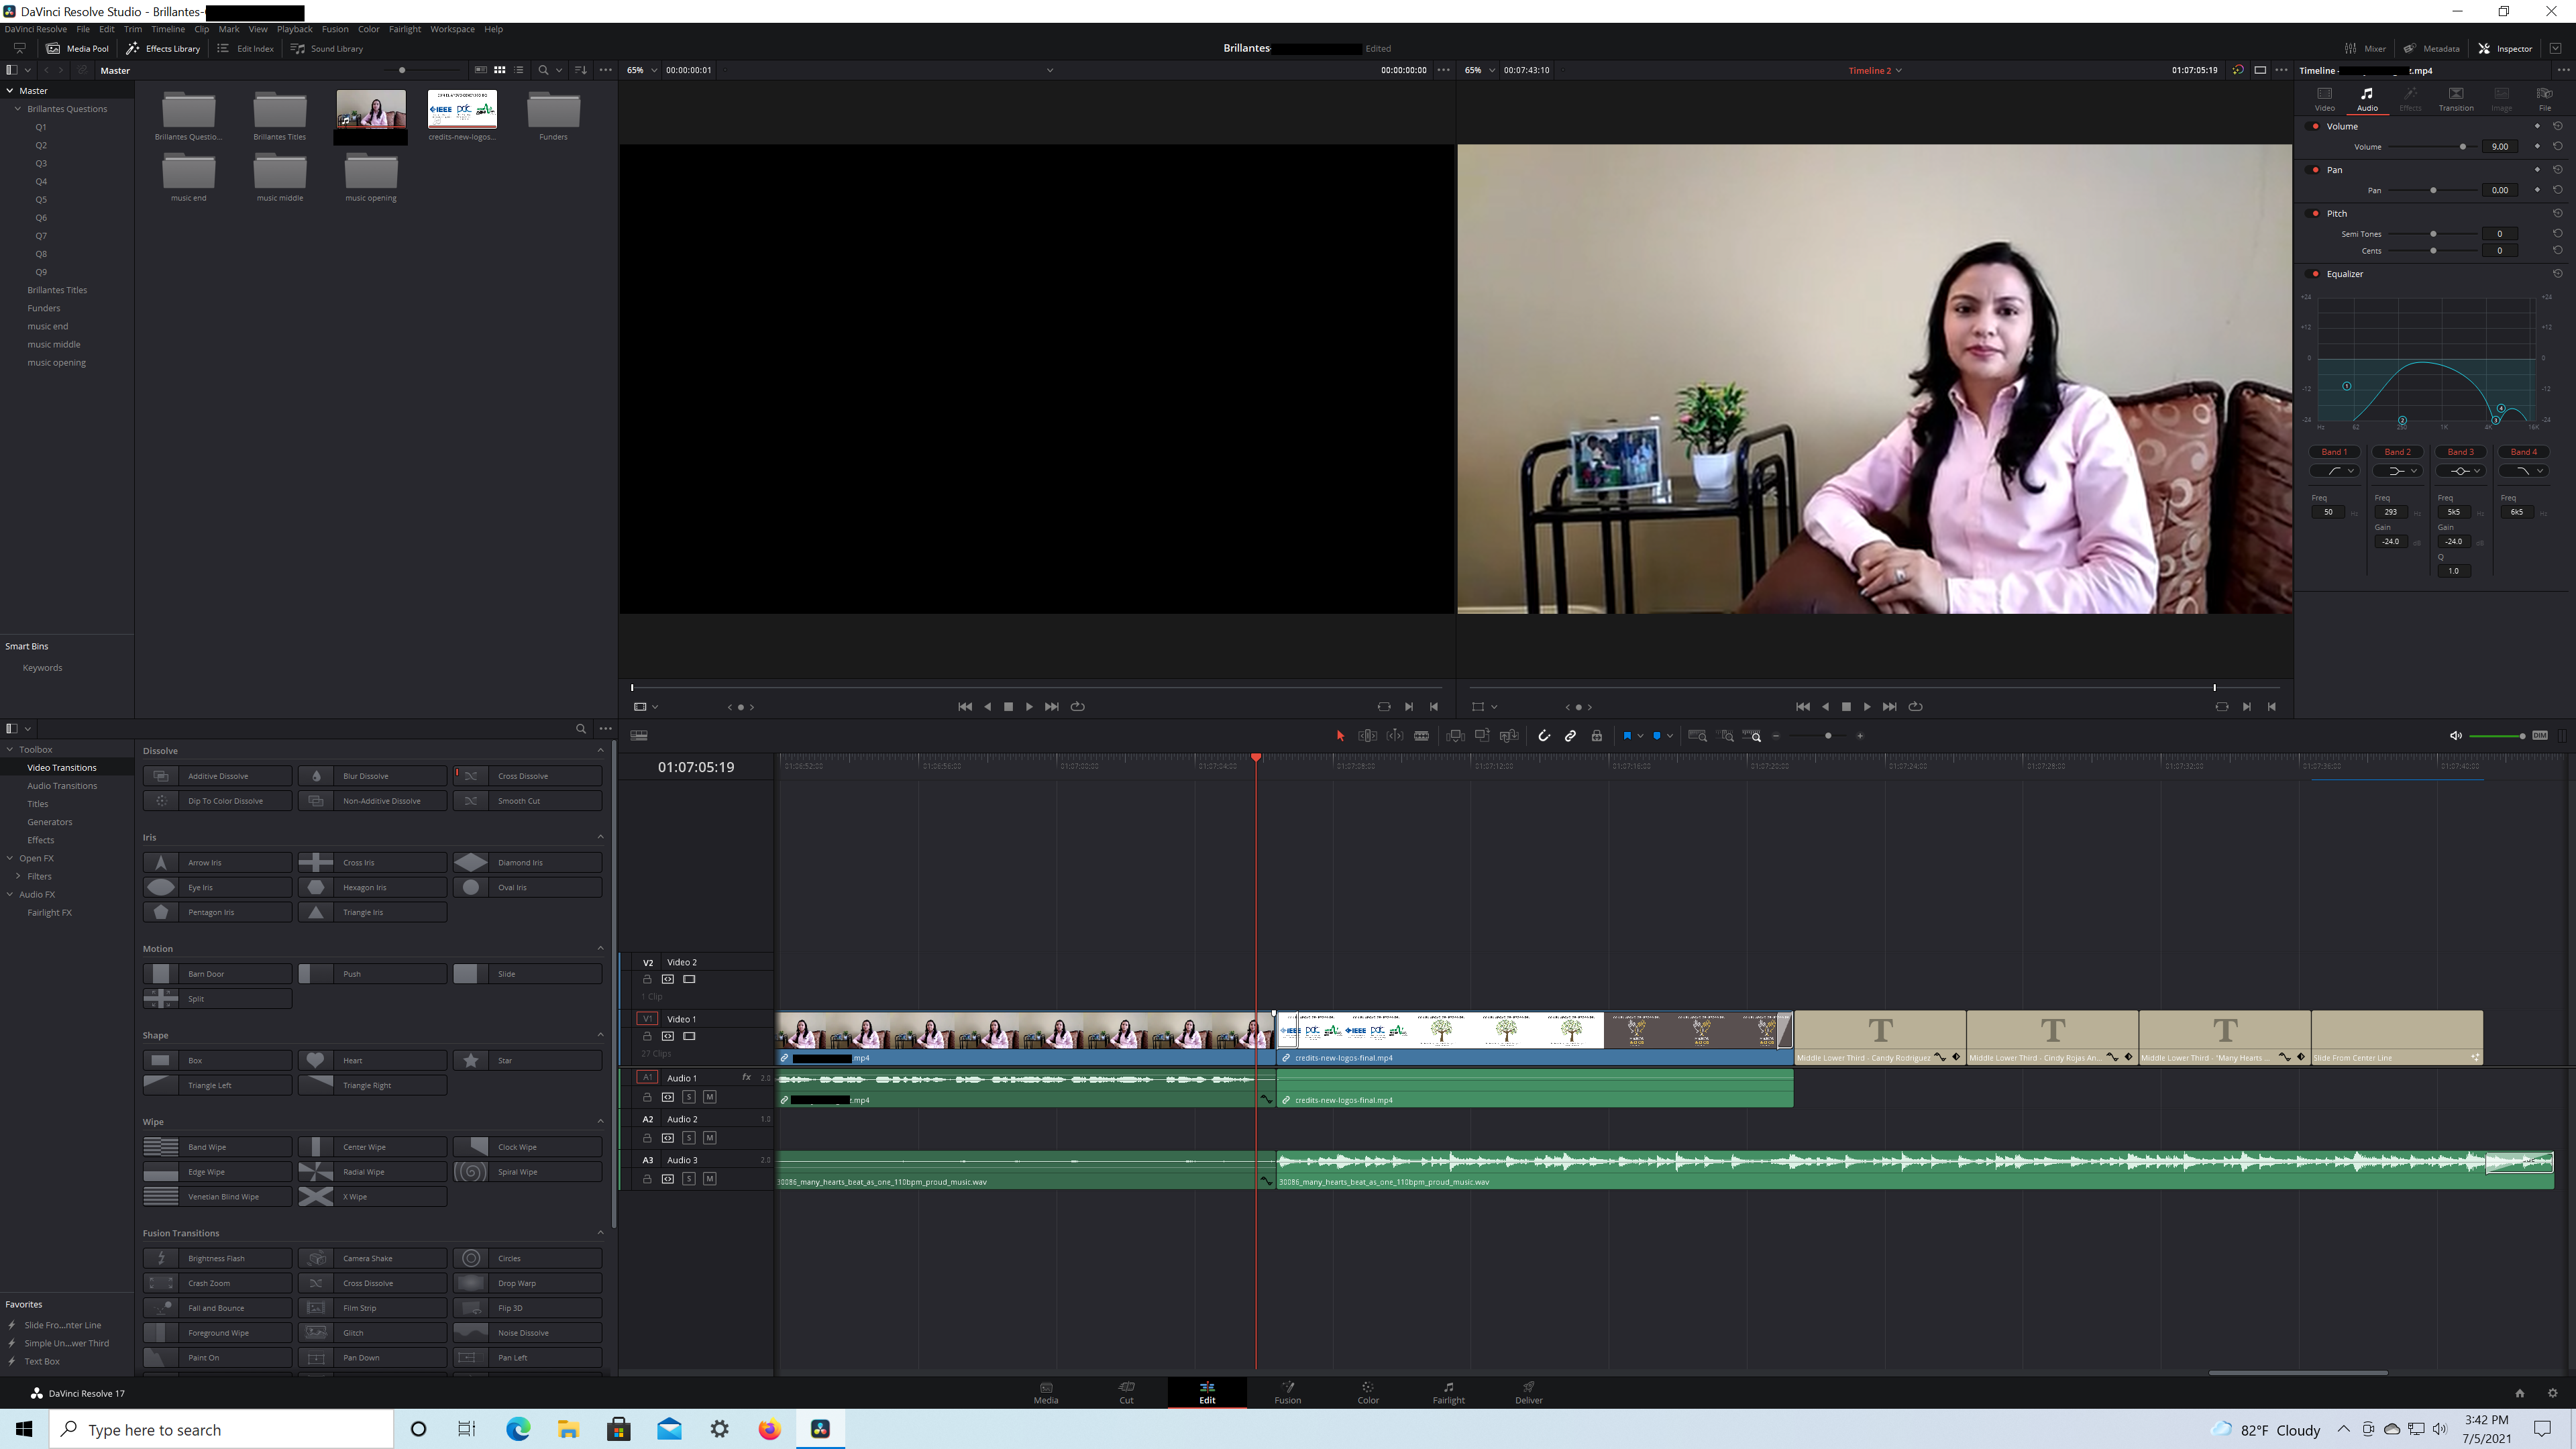
Task: Mute the Audio 1 track
Action: pos(709,1097)
